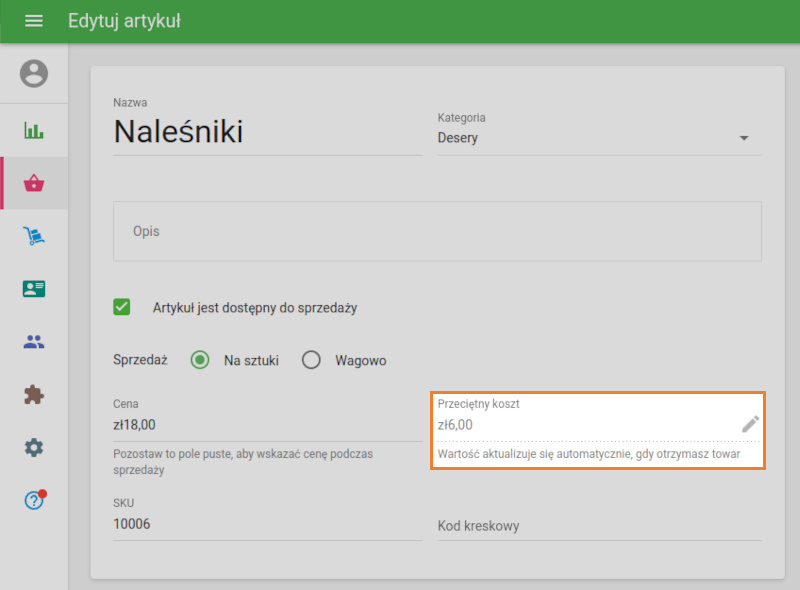
Task: Open the help question mark icon
Action: (34, 501)
